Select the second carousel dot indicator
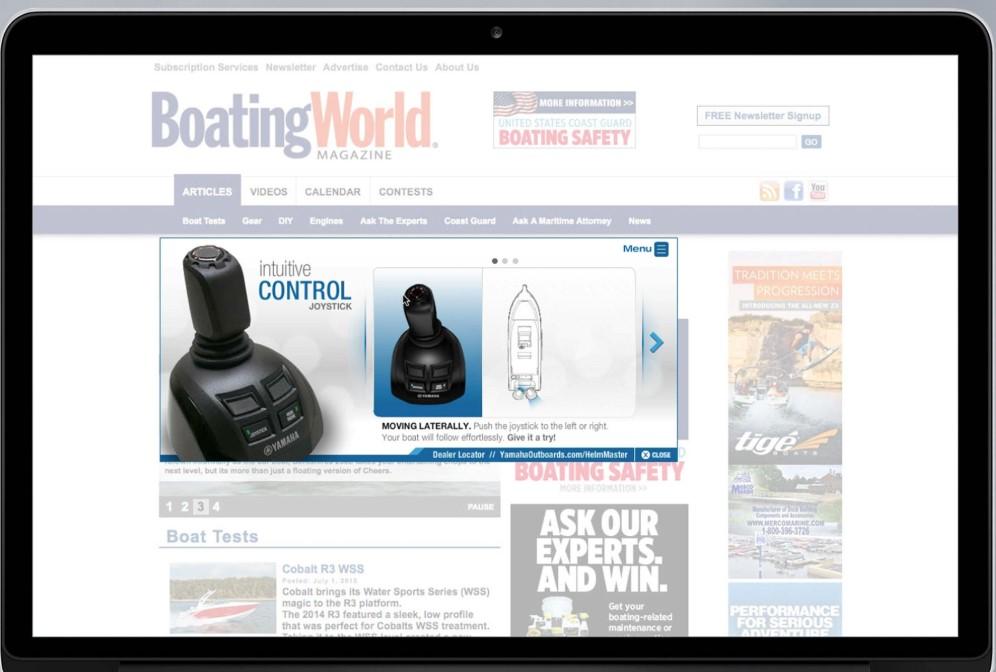996x672 pixels. tap(505, 261)
